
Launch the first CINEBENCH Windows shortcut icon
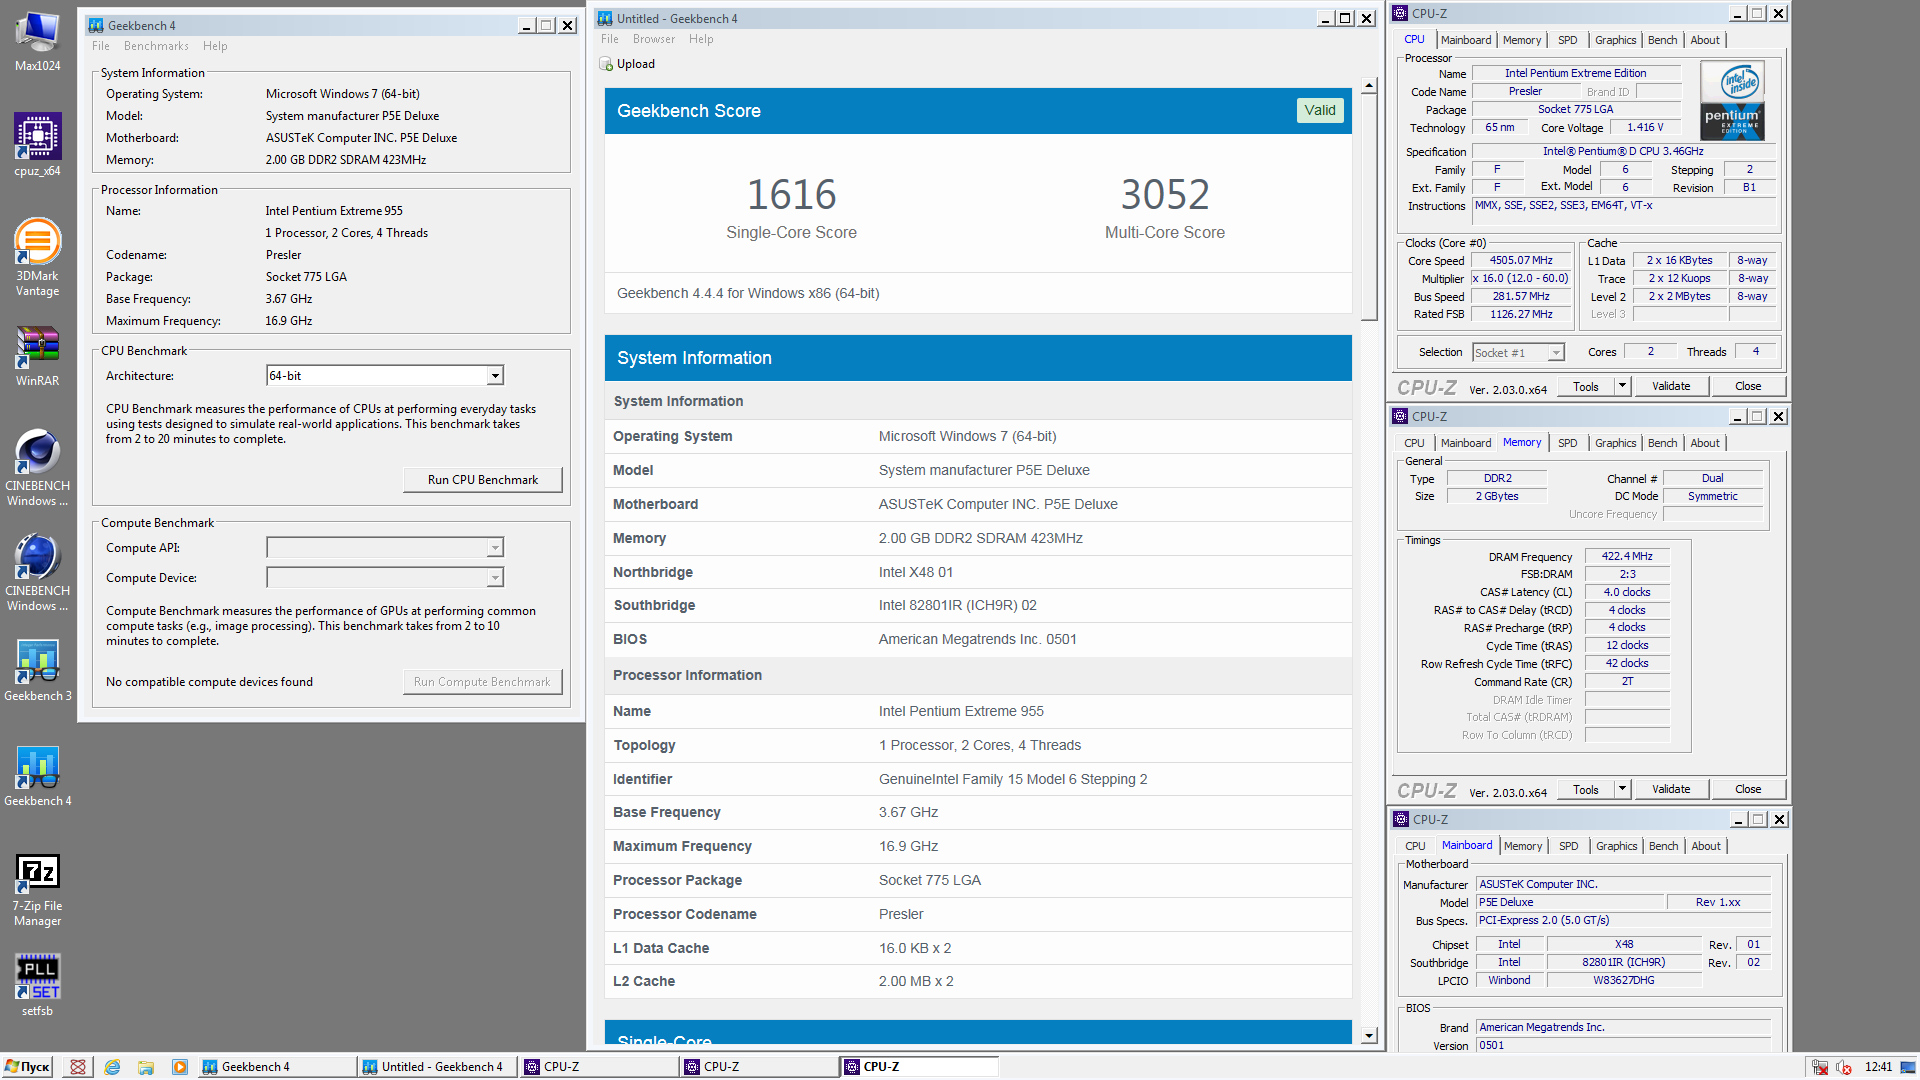click(x=37, y=468)
